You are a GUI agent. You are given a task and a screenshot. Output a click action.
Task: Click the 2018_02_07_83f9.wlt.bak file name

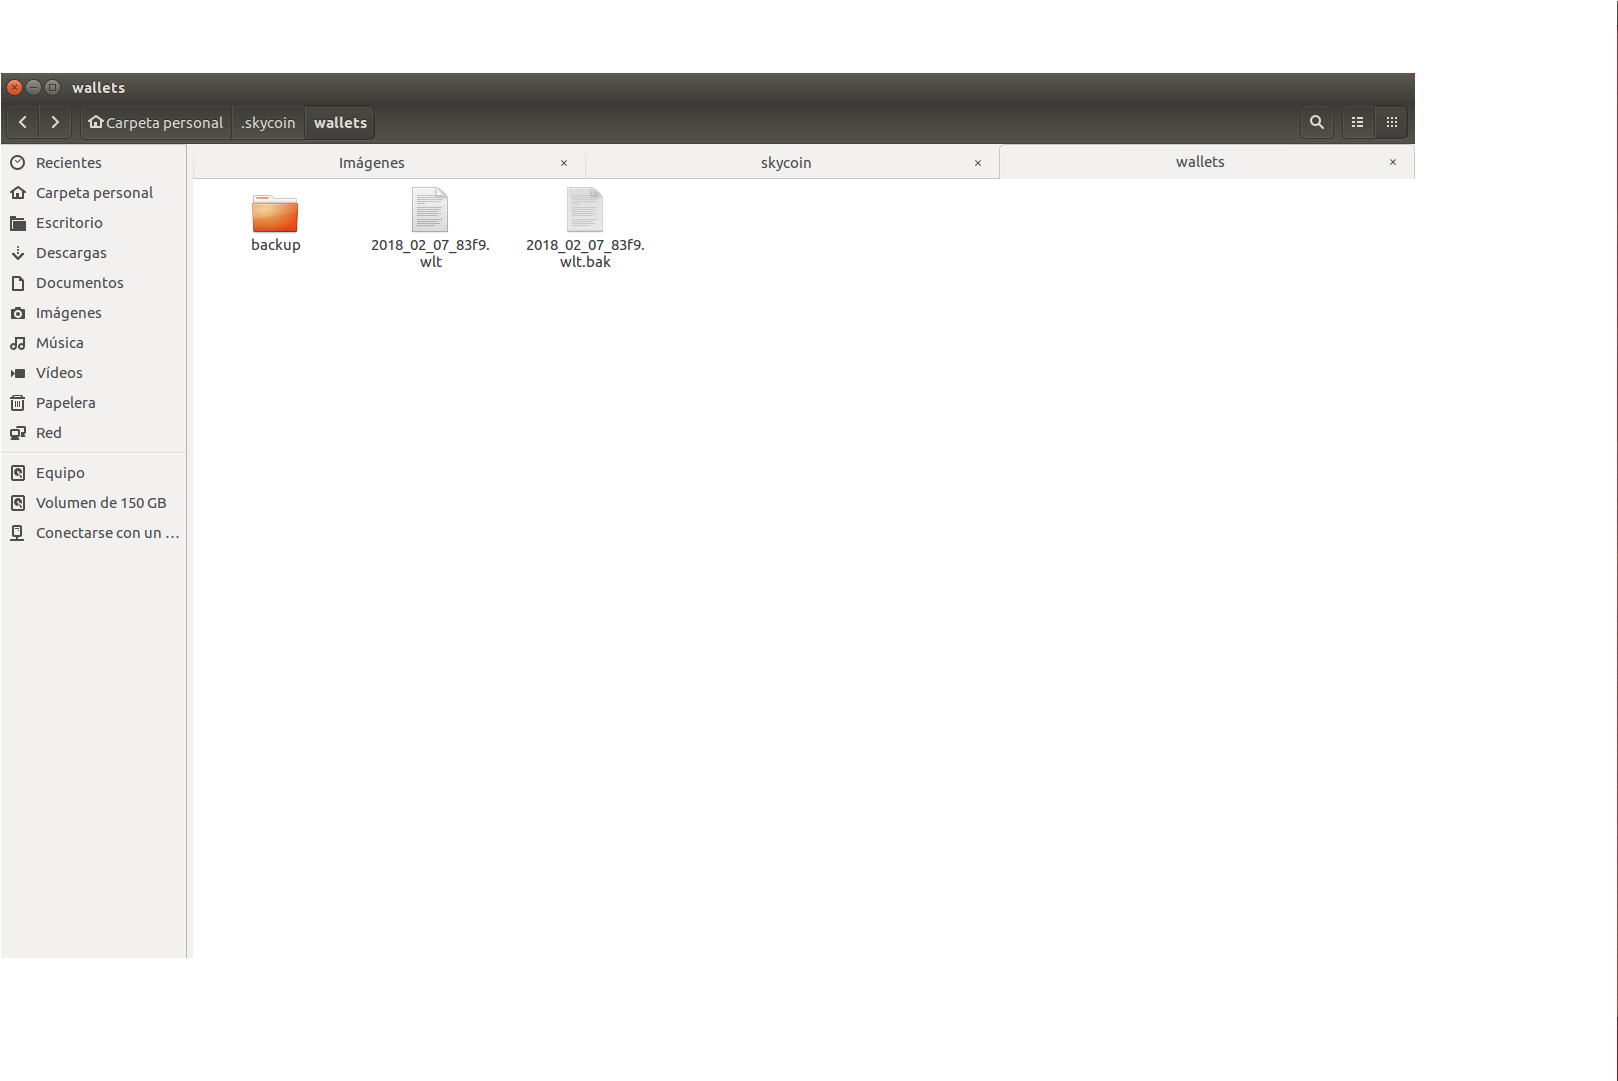tap(585, 253)
